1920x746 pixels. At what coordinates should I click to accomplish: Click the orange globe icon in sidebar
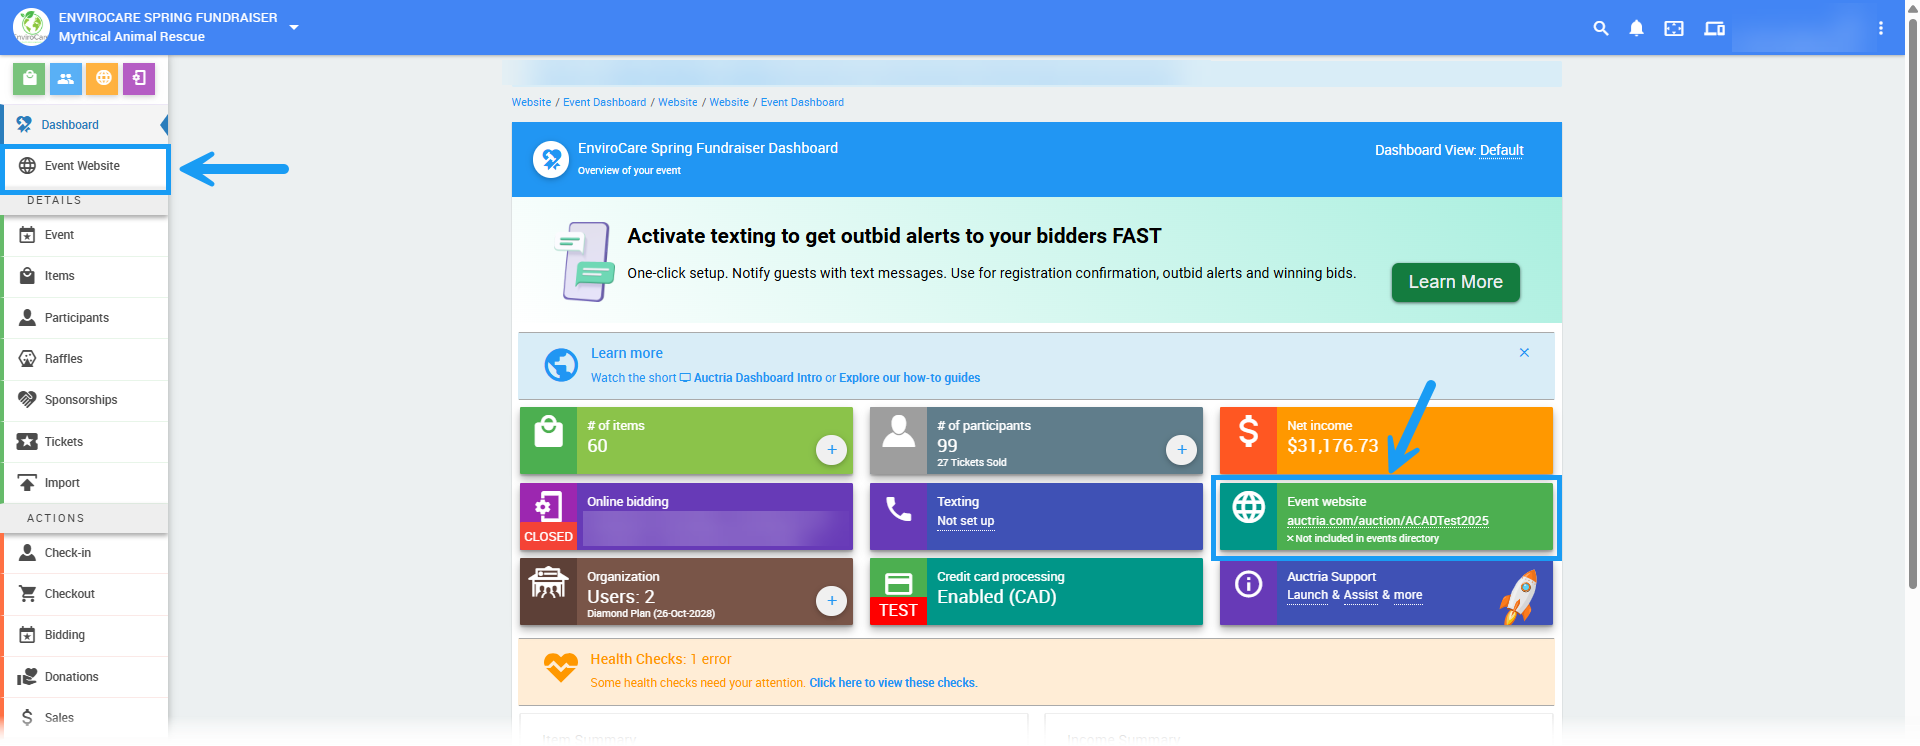102,78
